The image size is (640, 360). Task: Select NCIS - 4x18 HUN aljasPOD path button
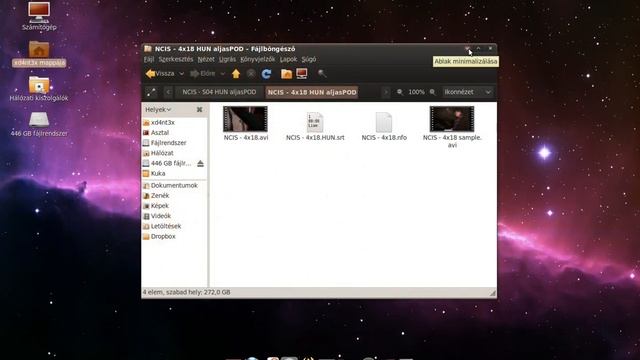(x=312, y=92)
